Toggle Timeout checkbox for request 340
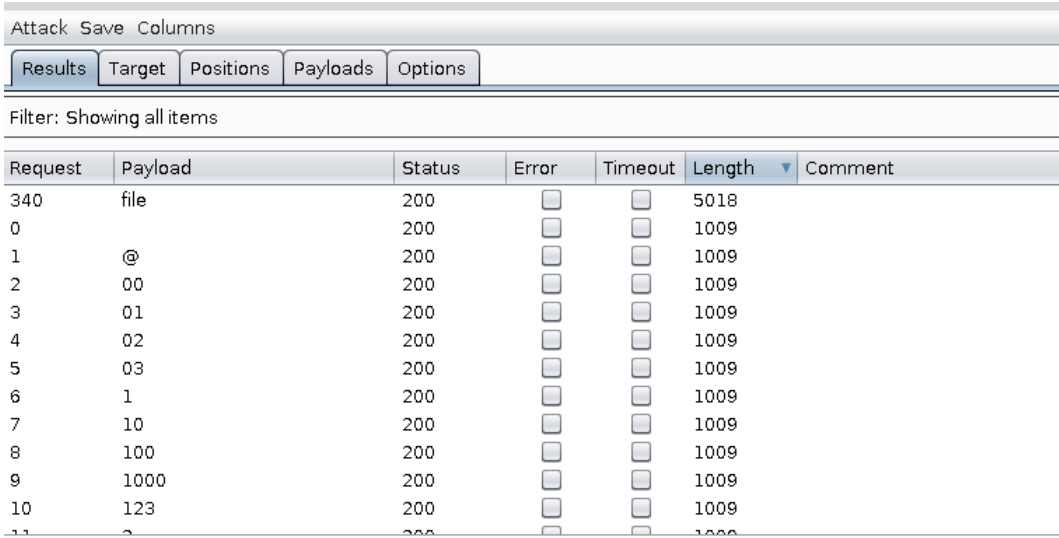The width and height of the screenshot is (1059, 538). coord(641,200)
